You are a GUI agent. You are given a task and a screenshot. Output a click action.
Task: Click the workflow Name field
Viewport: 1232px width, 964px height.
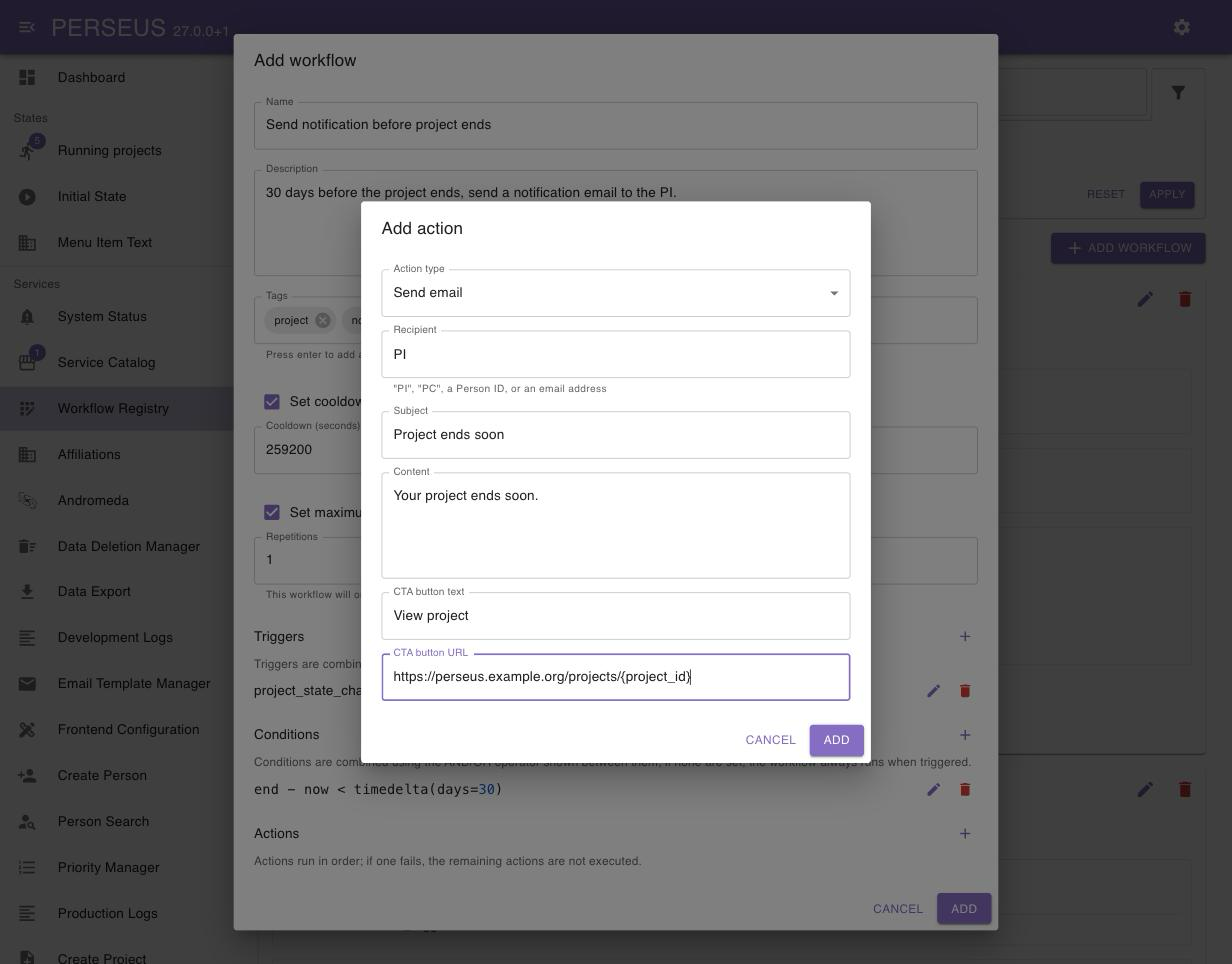616,125
